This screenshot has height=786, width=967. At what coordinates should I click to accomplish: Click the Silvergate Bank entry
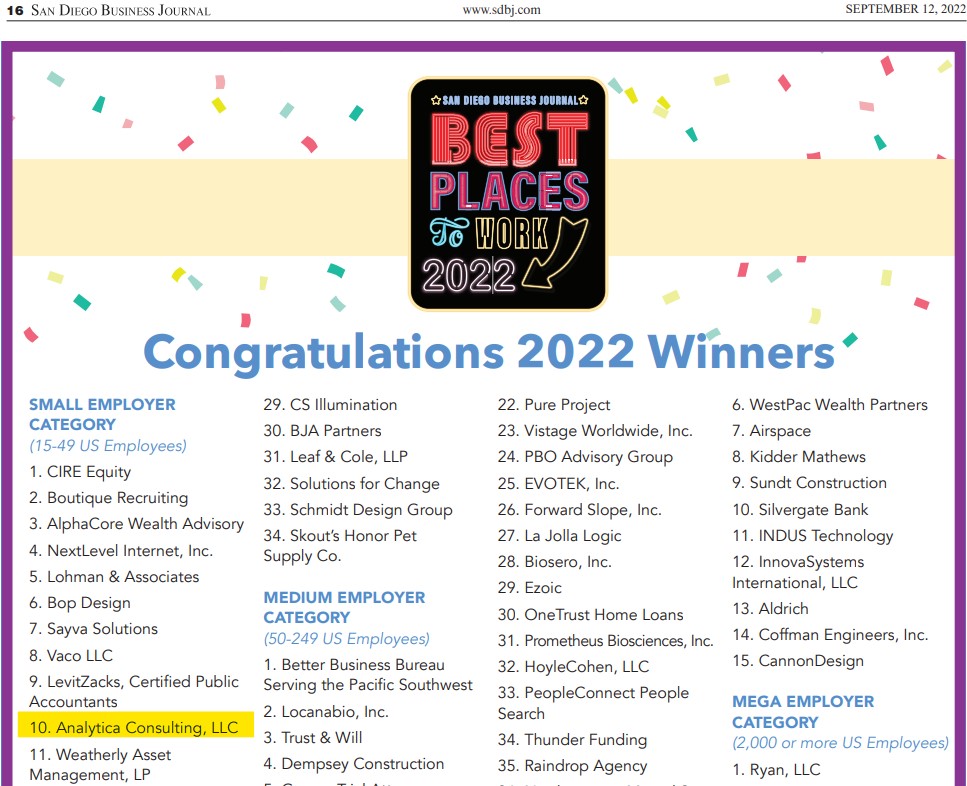800,510
